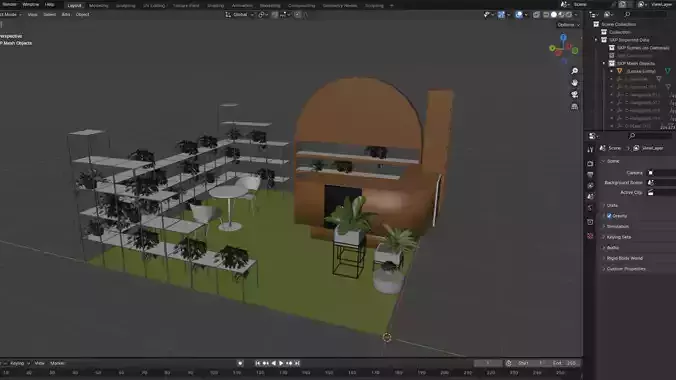Open the shading options dropdown arrow
676x380 pixels.
[576, 15]
